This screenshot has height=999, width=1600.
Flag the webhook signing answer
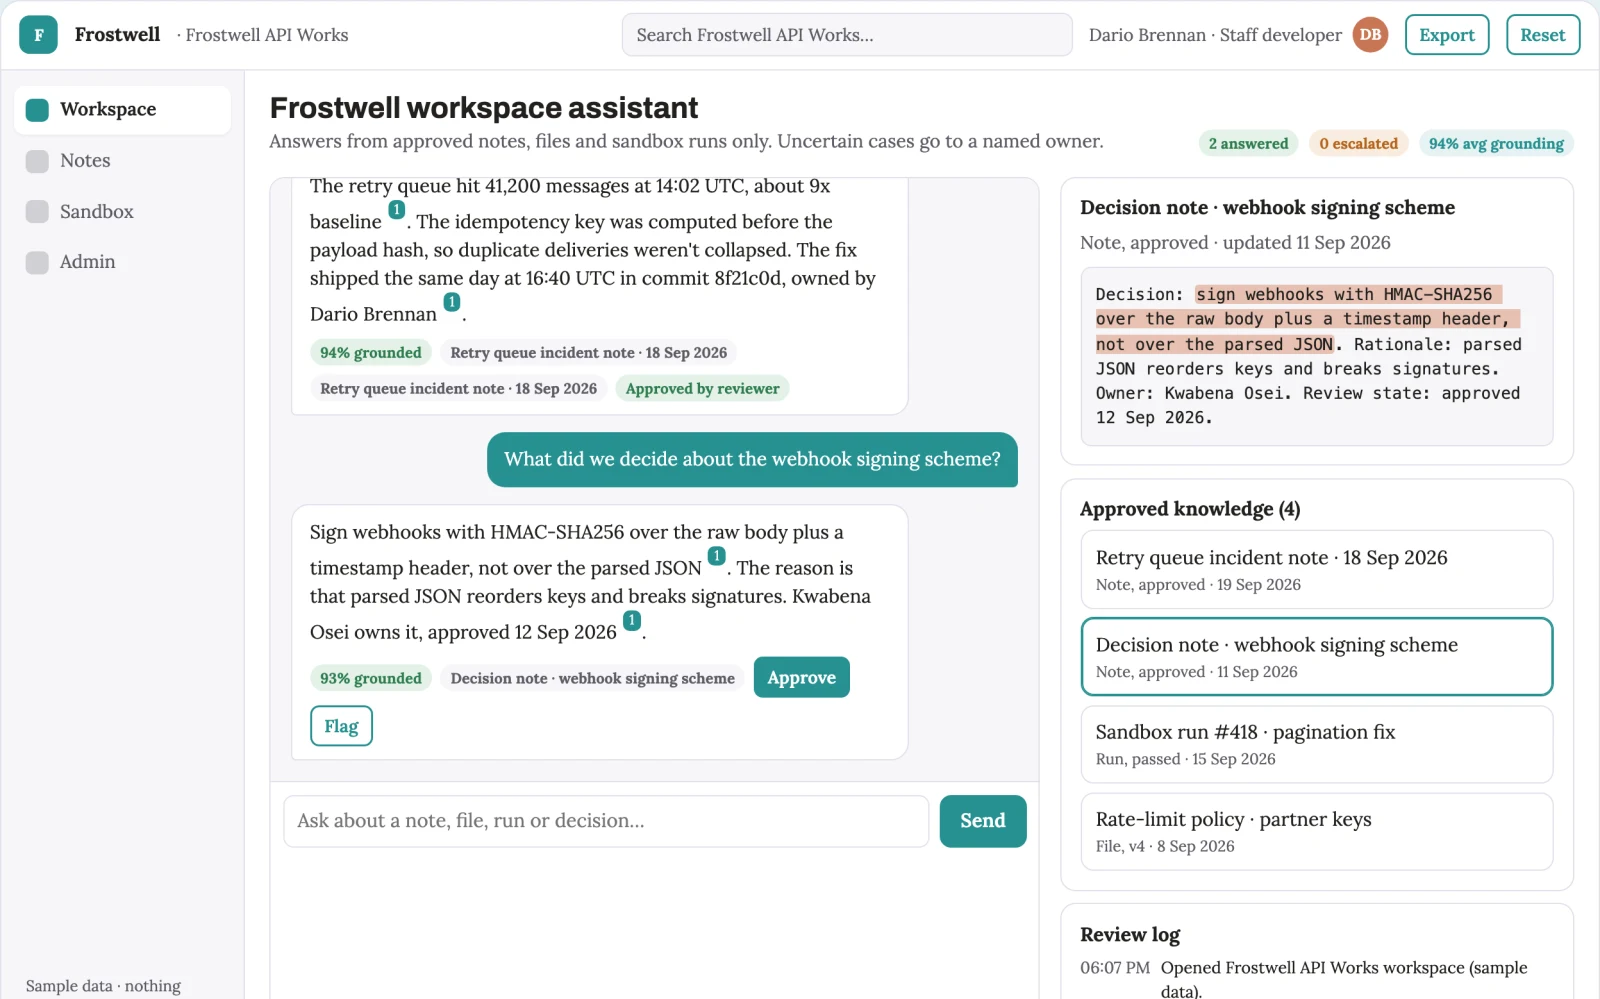(341, 727)
